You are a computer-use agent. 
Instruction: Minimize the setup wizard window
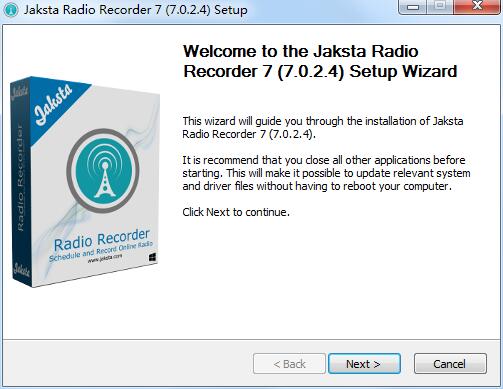(413, 6)
